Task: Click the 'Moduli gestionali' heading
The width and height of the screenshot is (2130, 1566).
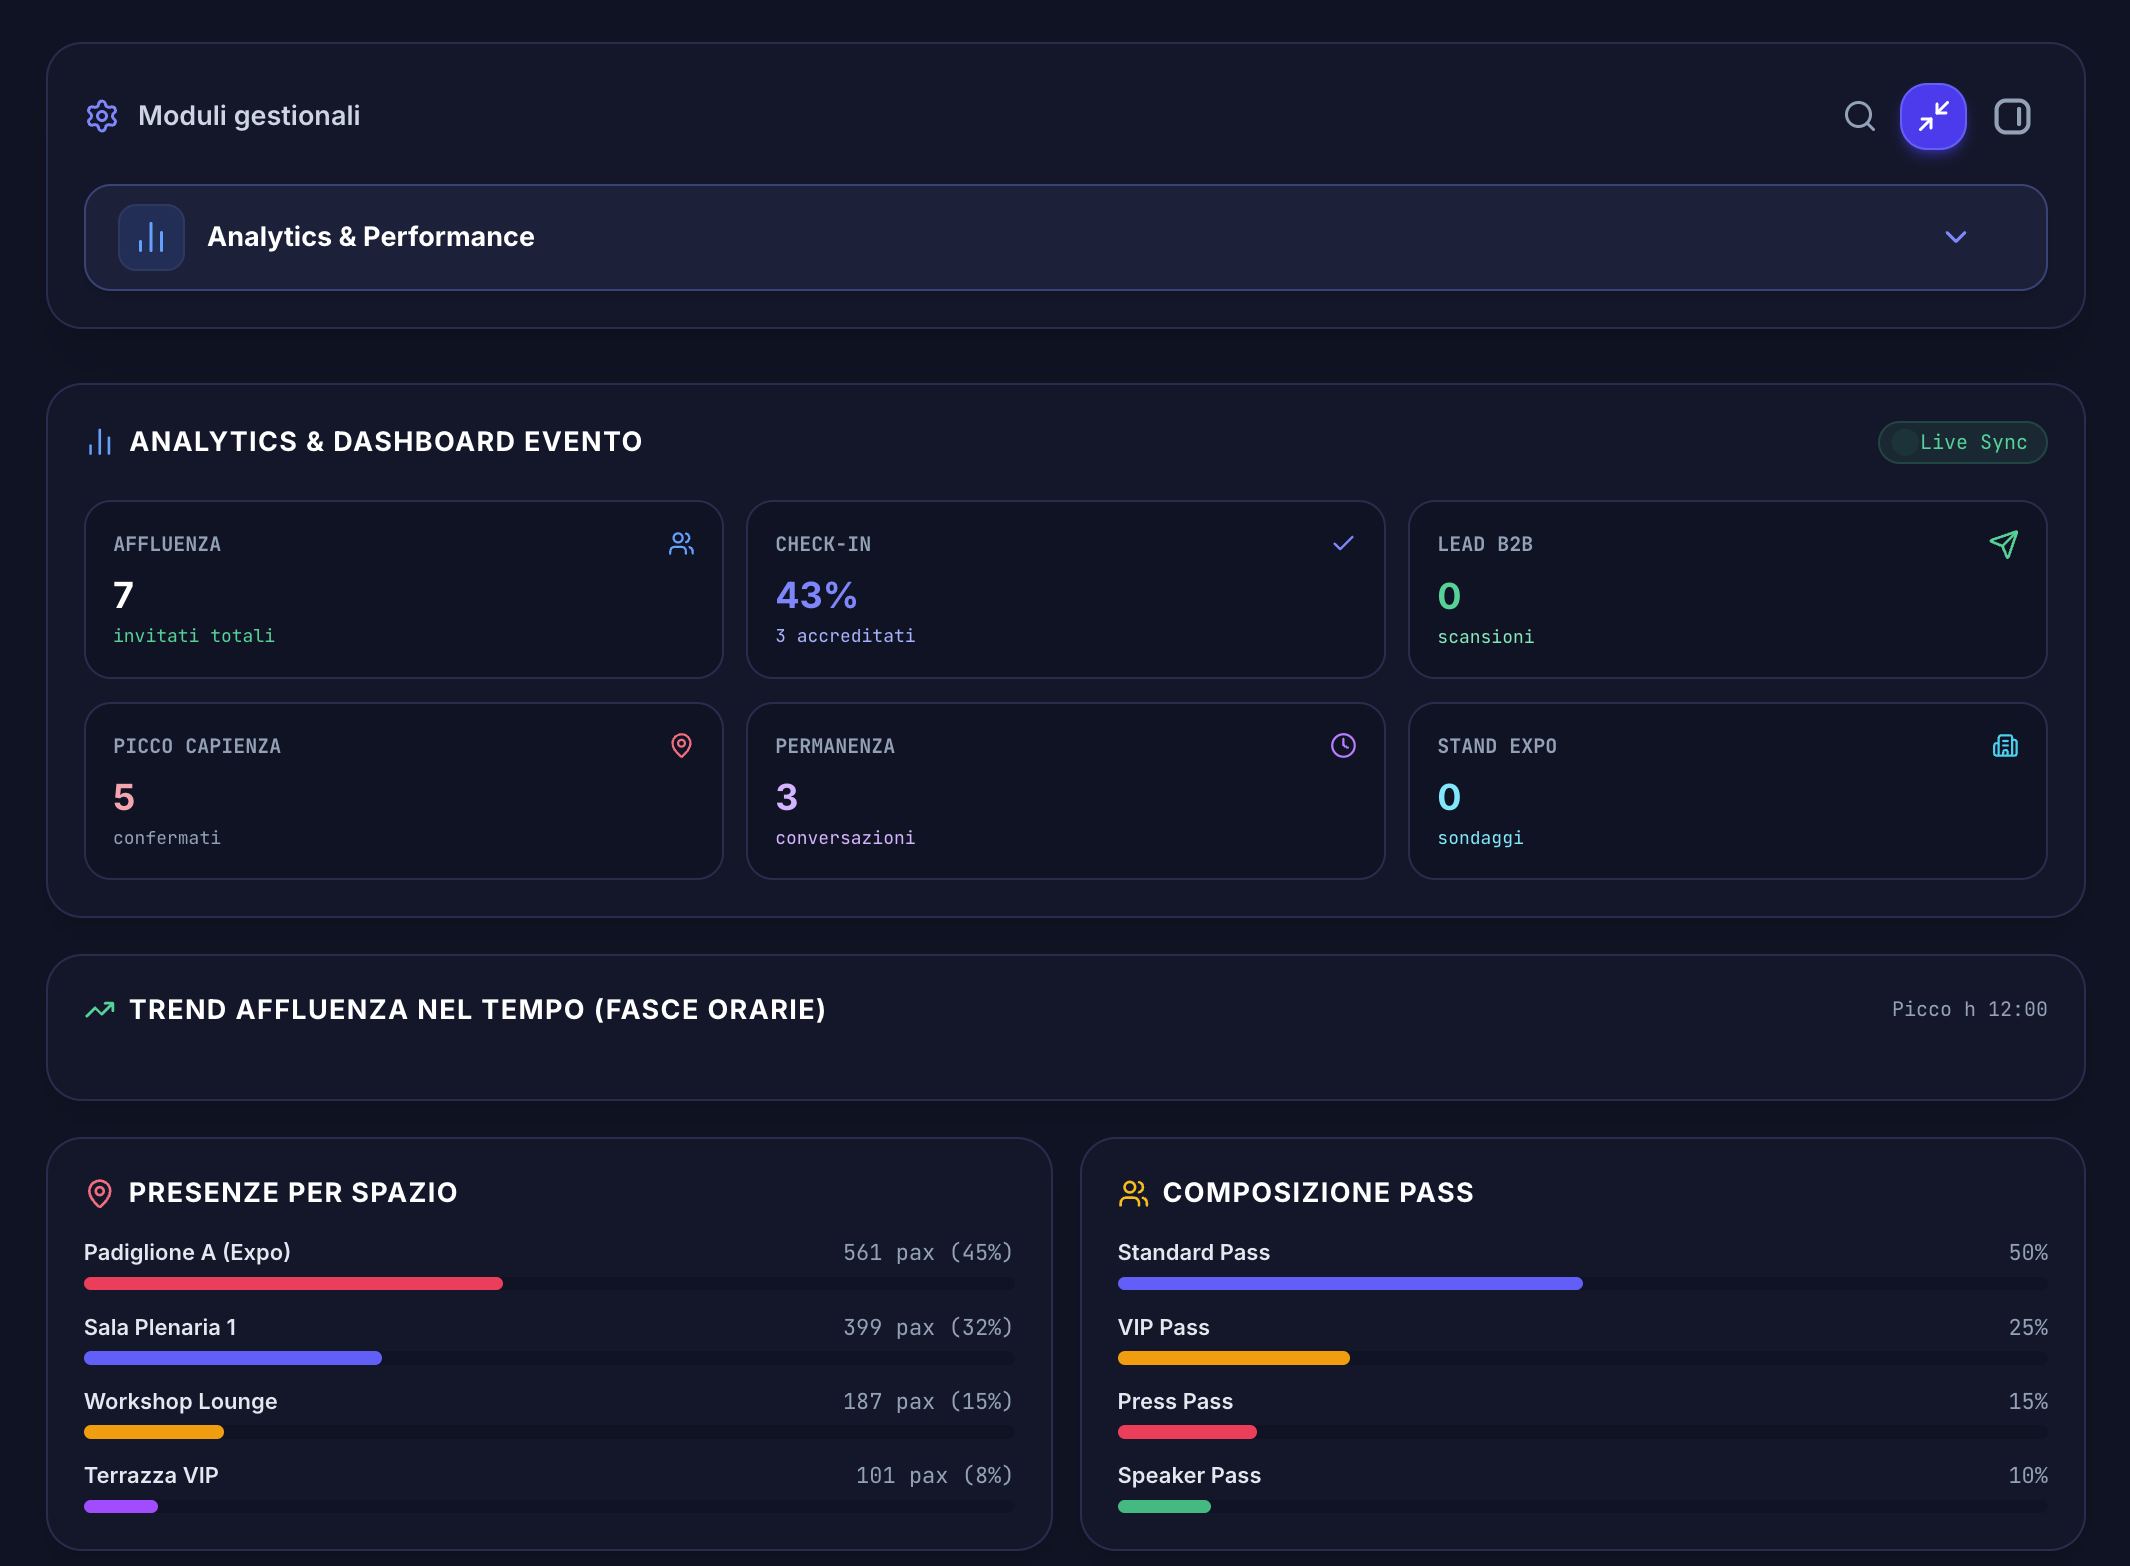Action: 249,116
